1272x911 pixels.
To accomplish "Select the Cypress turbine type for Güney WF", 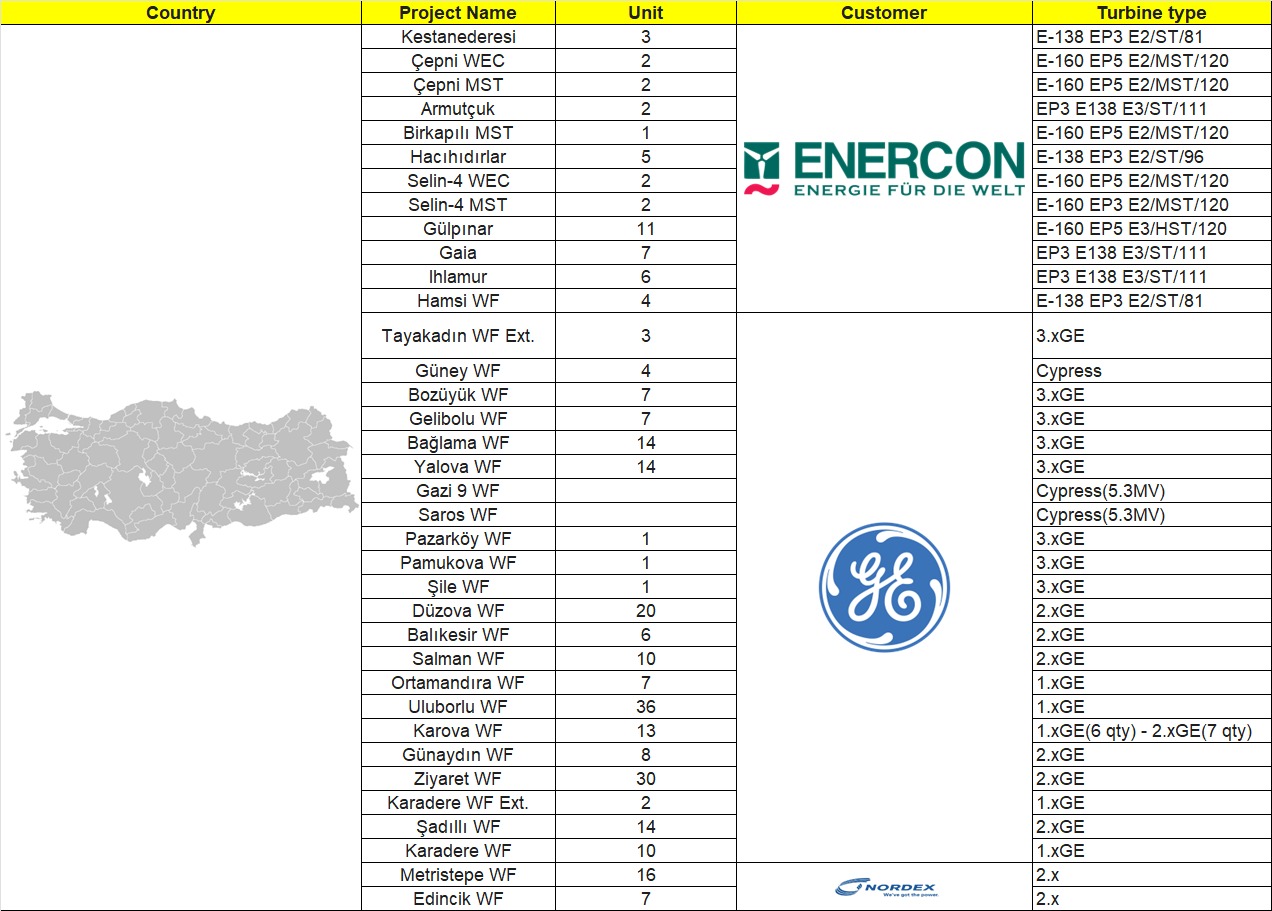I will 1151,371.
